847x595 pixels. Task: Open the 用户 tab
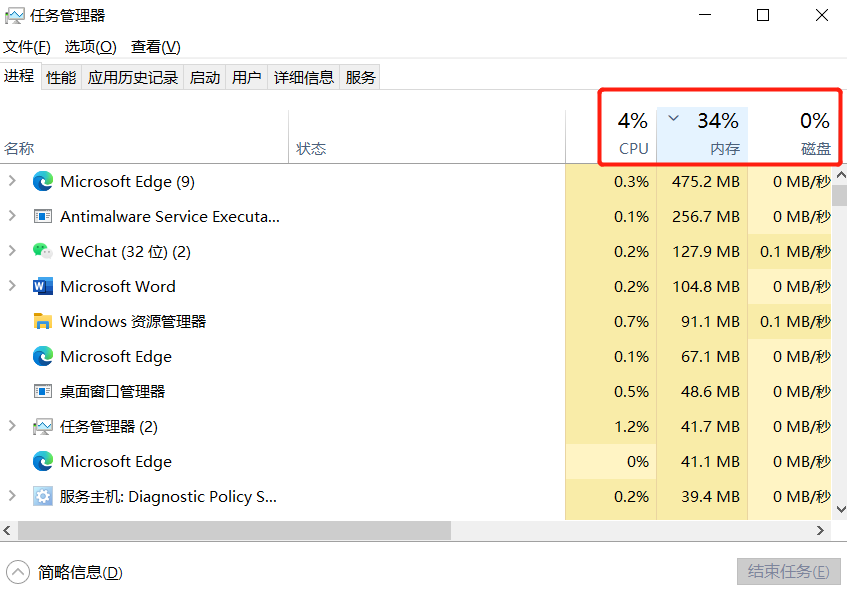(x=247, y=78)
